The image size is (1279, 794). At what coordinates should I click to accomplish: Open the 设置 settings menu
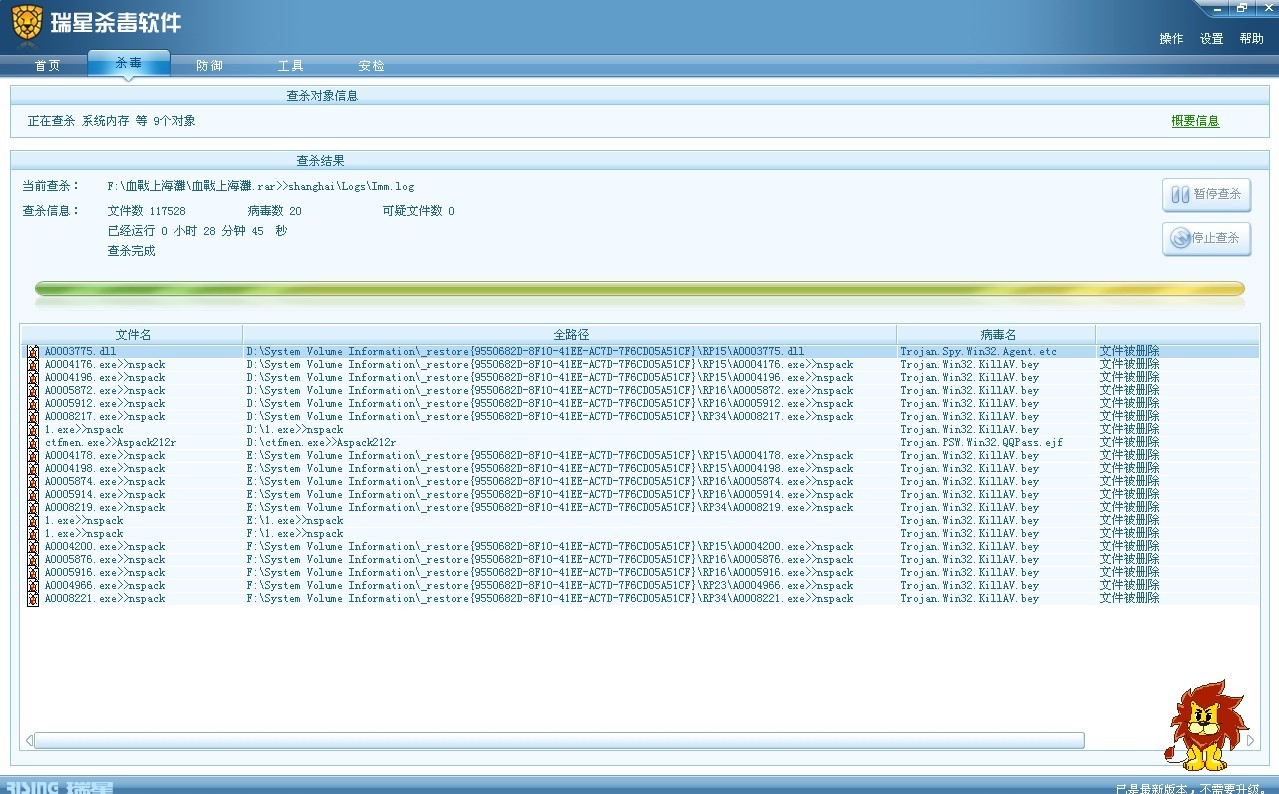(x=1211, y=39)
